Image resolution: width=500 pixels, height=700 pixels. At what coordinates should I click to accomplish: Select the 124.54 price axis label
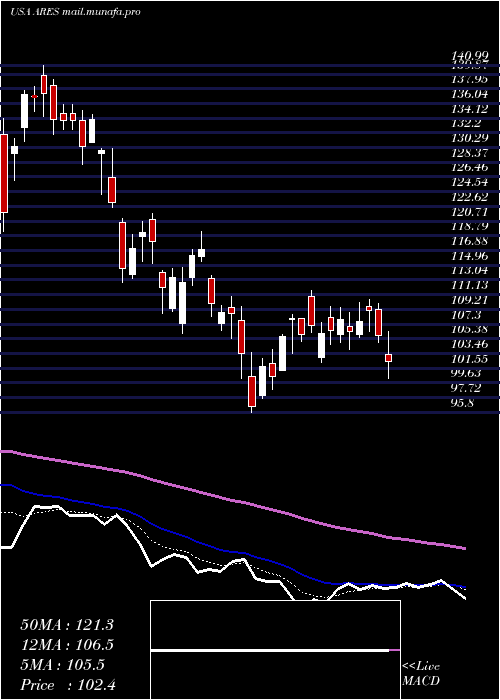click(470, 183)
